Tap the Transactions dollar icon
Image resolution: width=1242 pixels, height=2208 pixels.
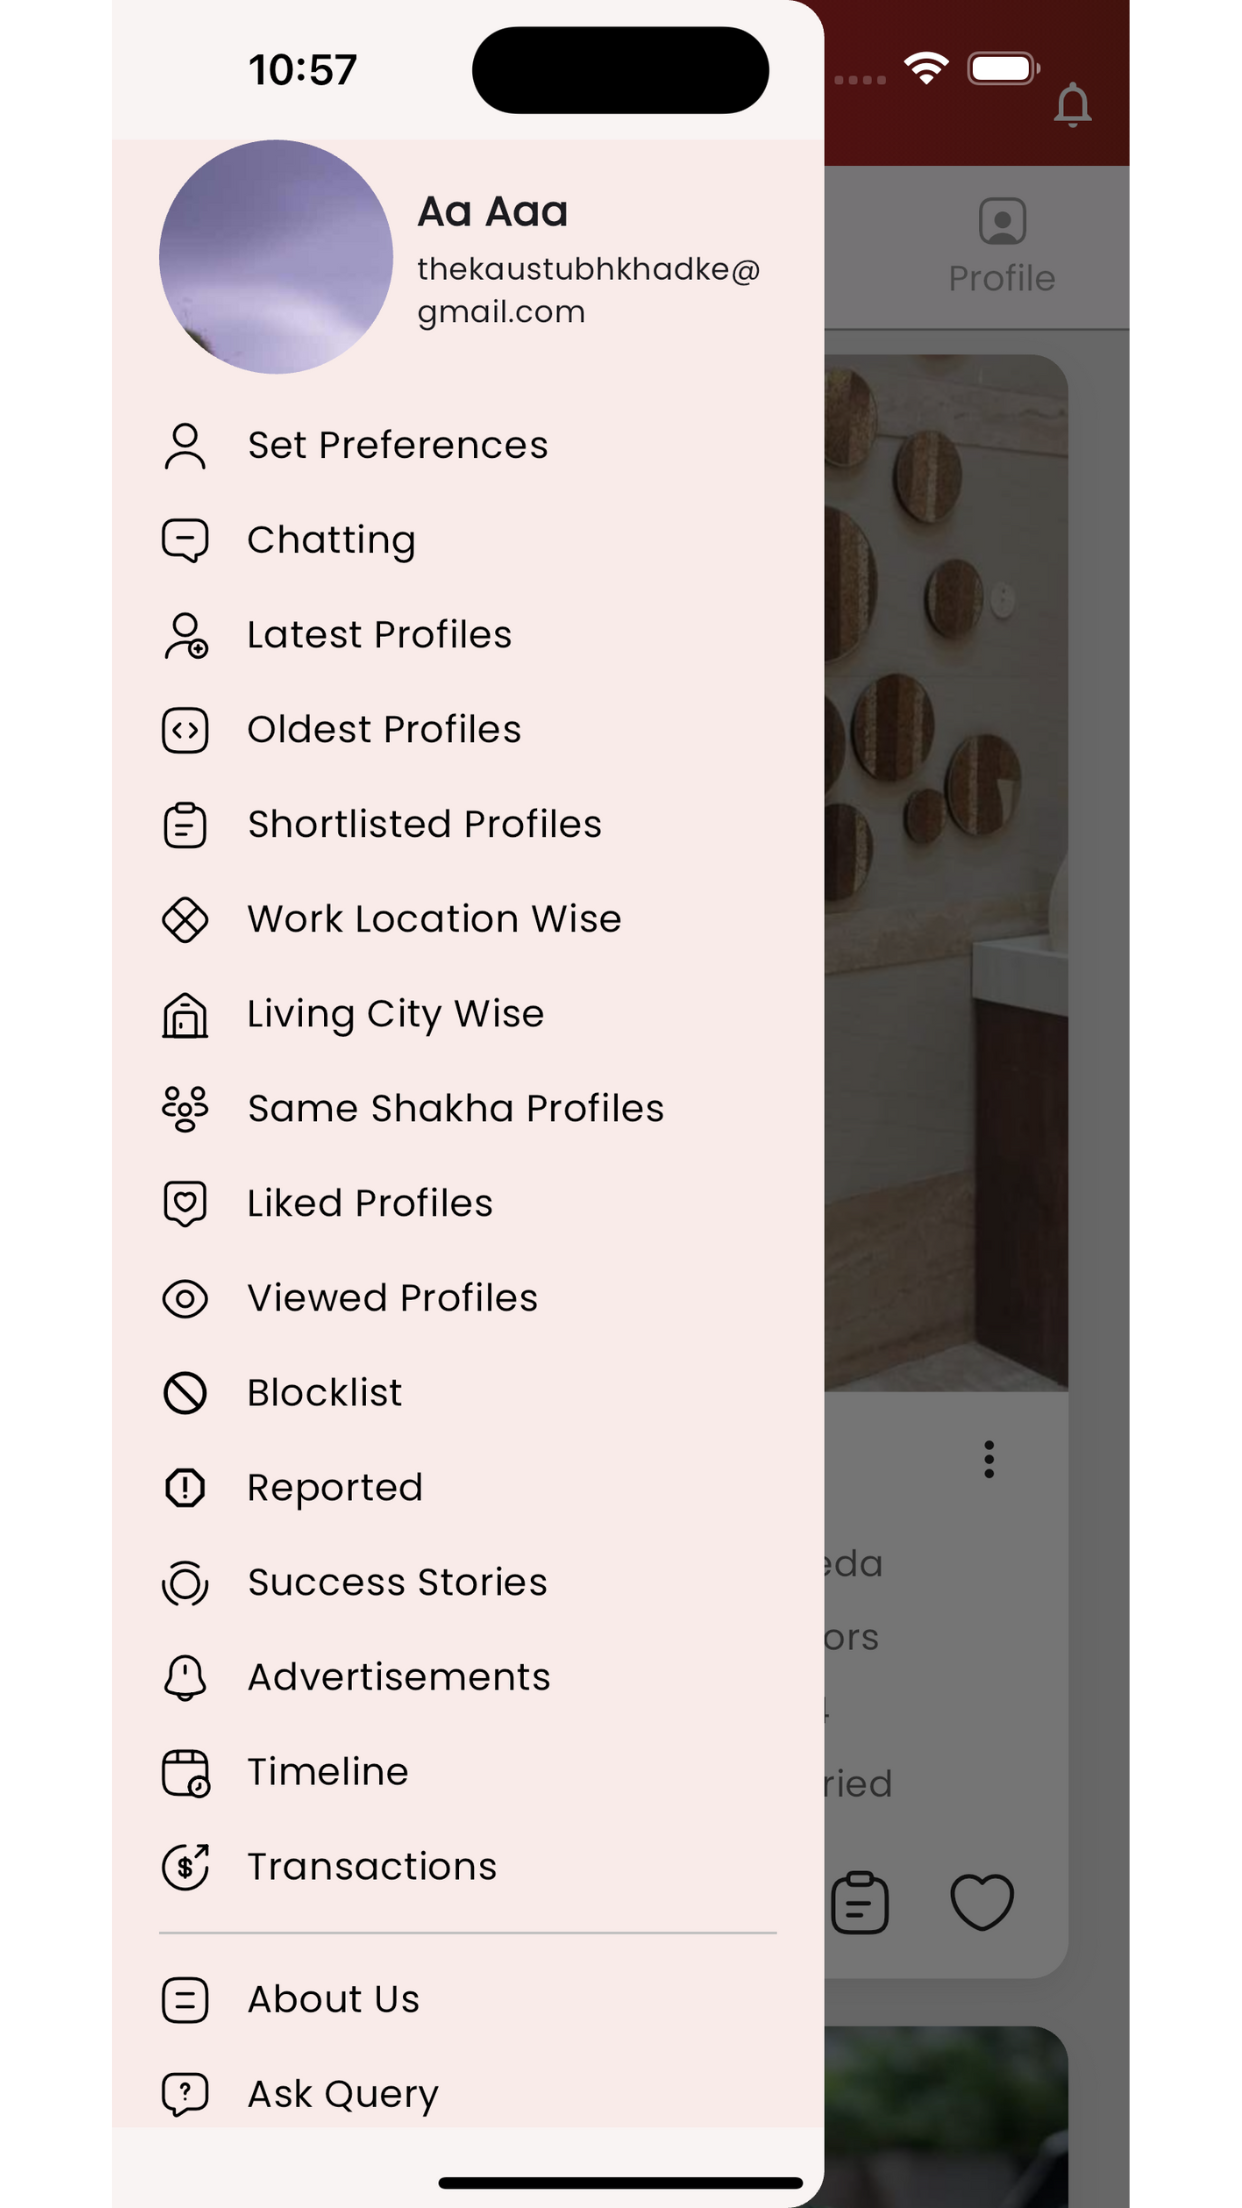click(185, 1866)
